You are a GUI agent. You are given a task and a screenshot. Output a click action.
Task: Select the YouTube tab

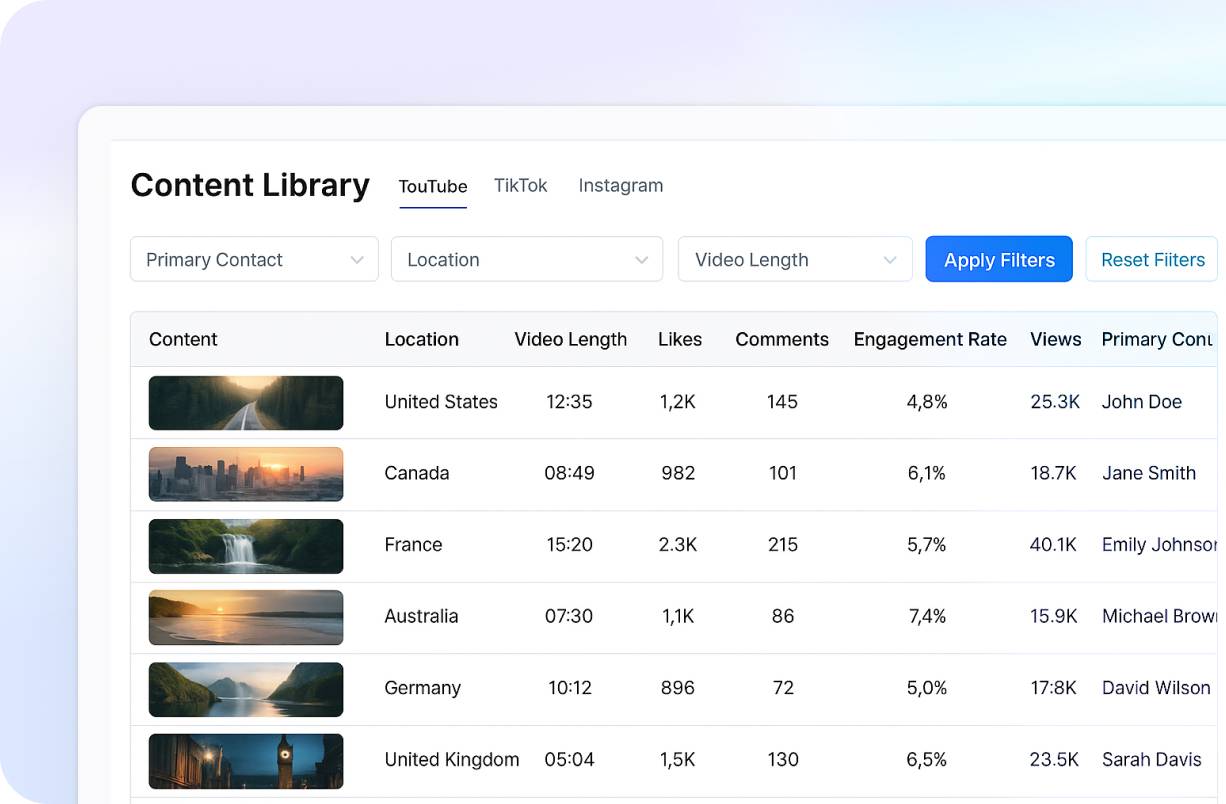point(432,187)
